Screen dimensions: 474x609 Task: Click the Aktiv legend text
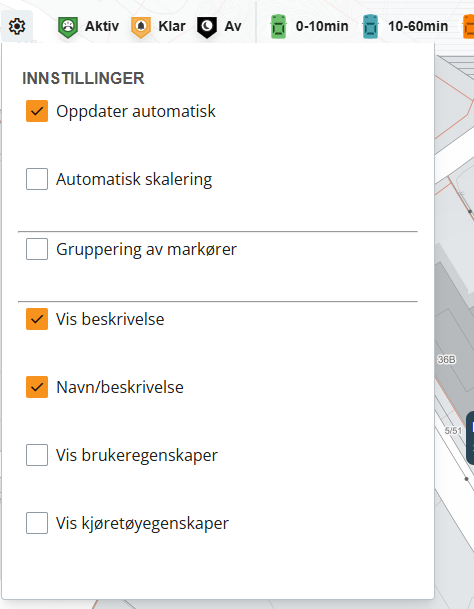pos(102,26)
